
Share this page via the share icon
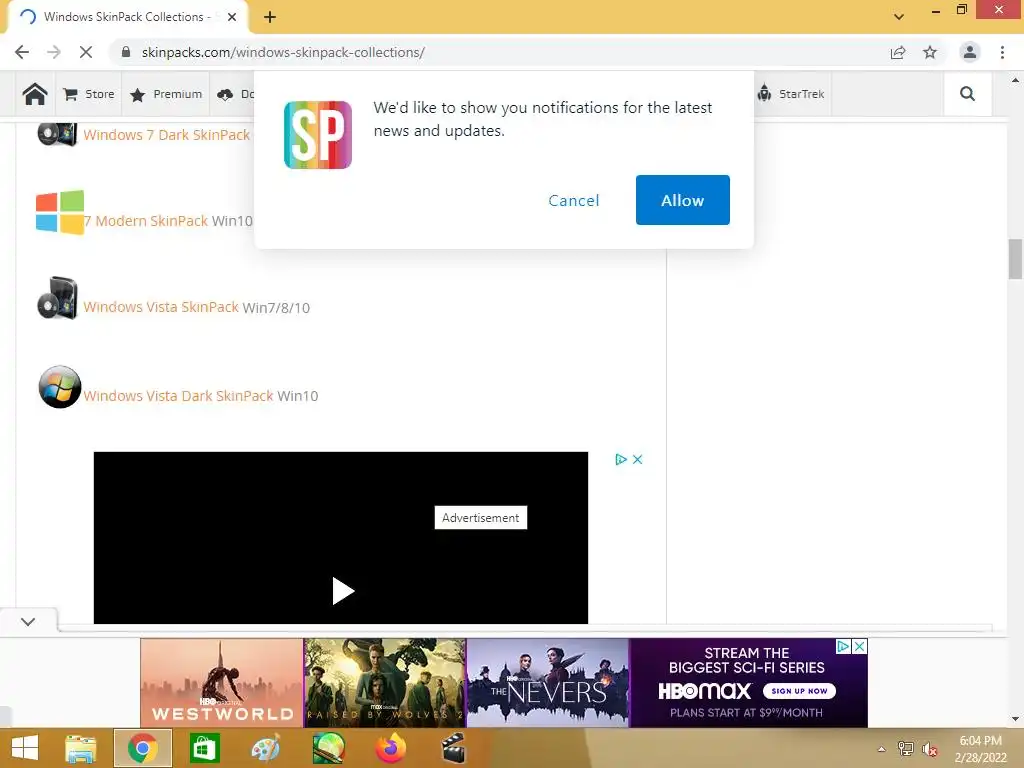[x=898, y=52]
